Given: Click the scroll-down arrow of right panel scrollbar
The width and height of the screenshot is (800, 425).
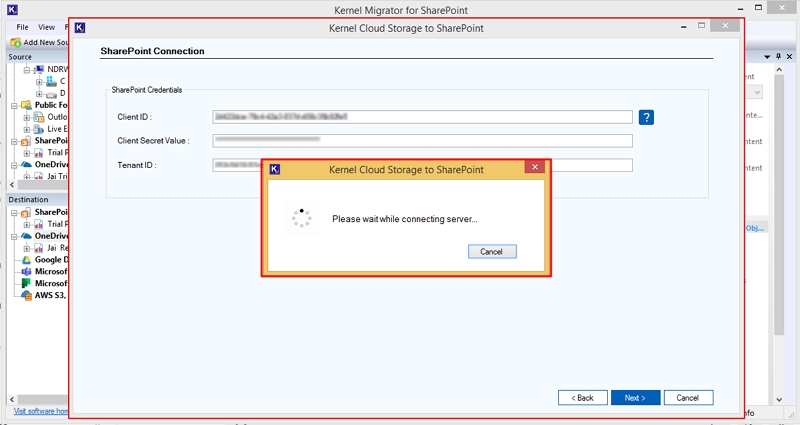Looking at the screenshot, I should click(779, 399).
